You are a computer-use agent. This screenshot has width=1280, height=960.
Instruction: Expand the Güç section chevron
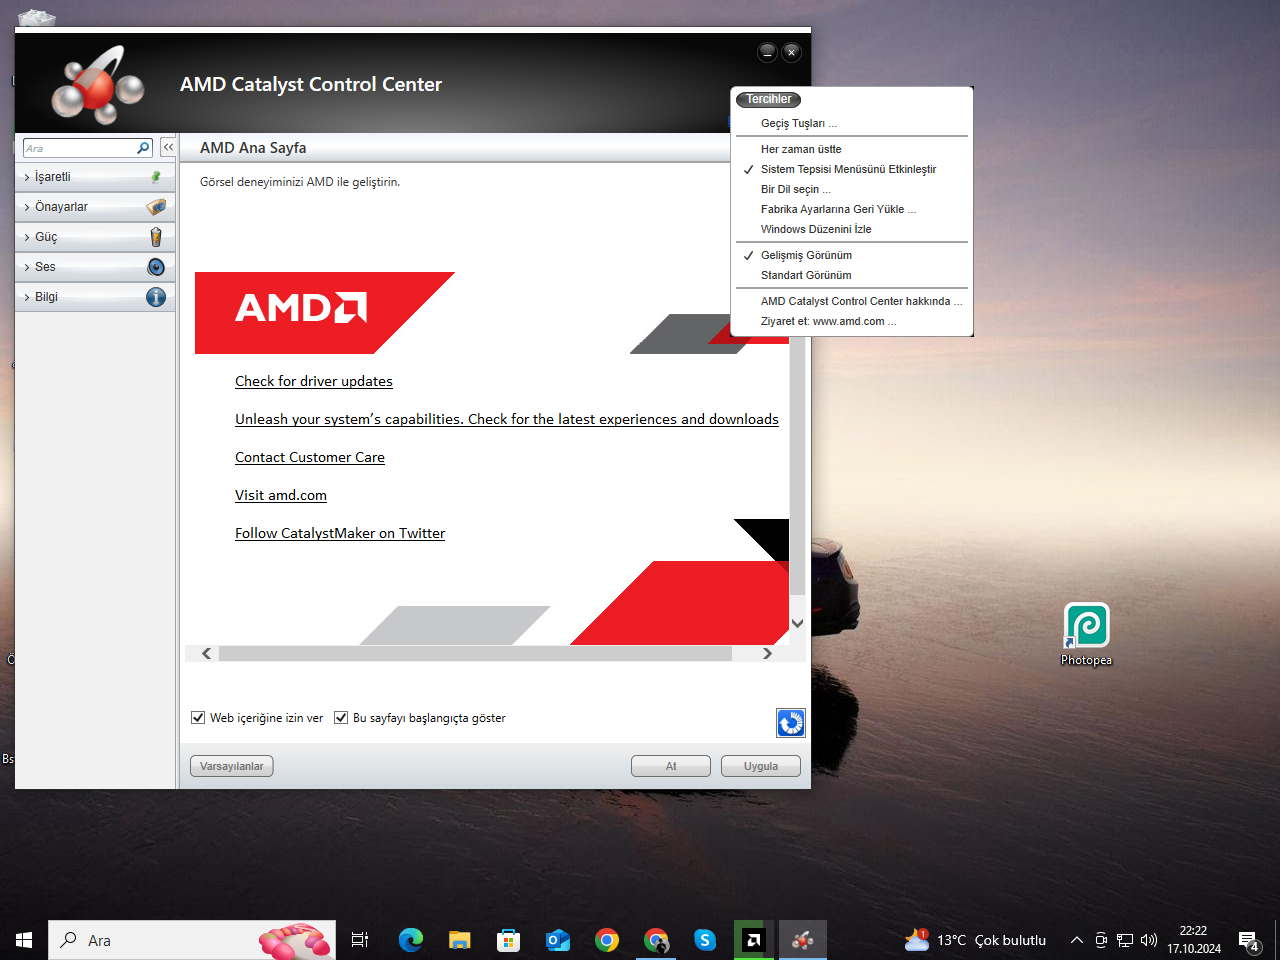click(27, 238)
